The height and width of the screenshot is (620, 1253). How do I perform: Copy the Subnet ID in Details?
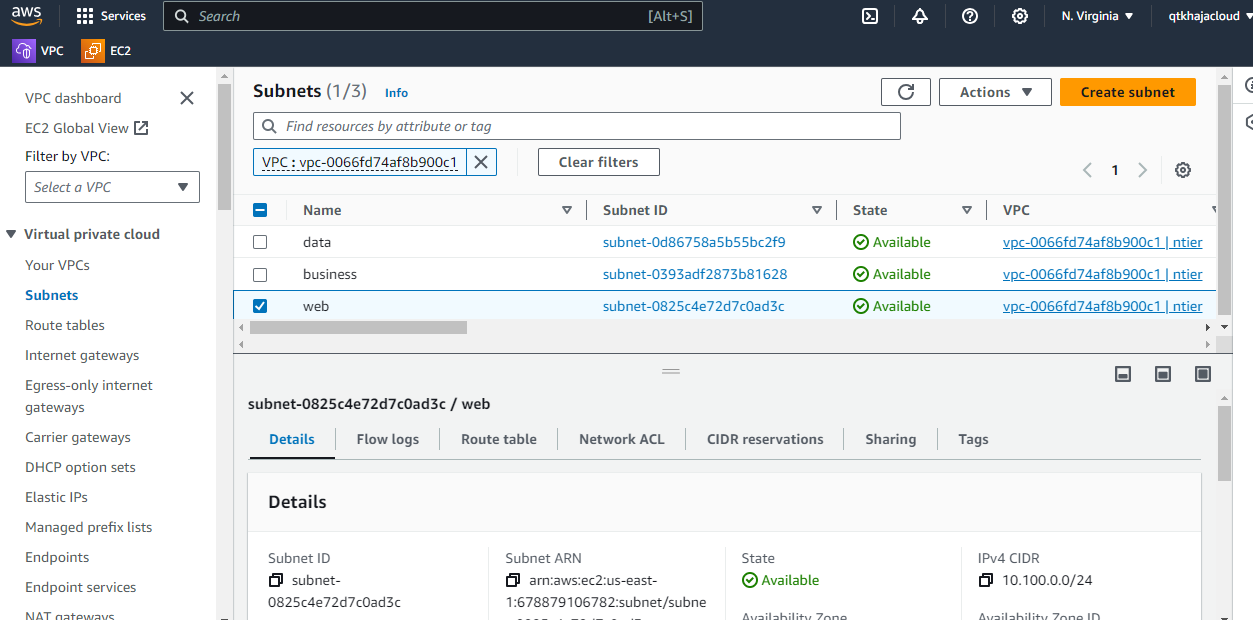point(274,580)
